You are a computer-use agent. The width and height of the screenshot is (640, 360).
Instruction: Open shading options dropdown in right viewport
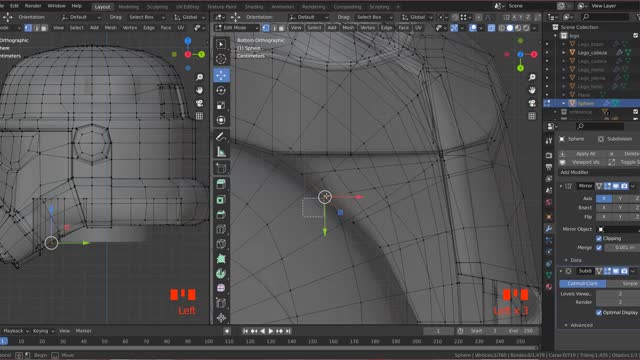535,28
